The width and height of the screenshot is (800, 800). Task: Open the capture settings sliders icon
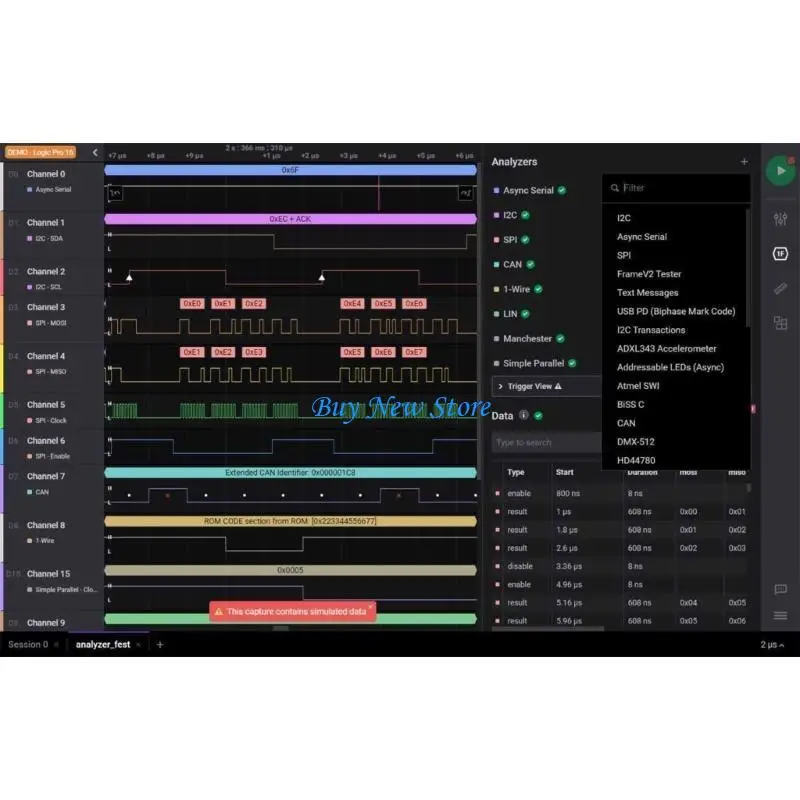(781, 220)
